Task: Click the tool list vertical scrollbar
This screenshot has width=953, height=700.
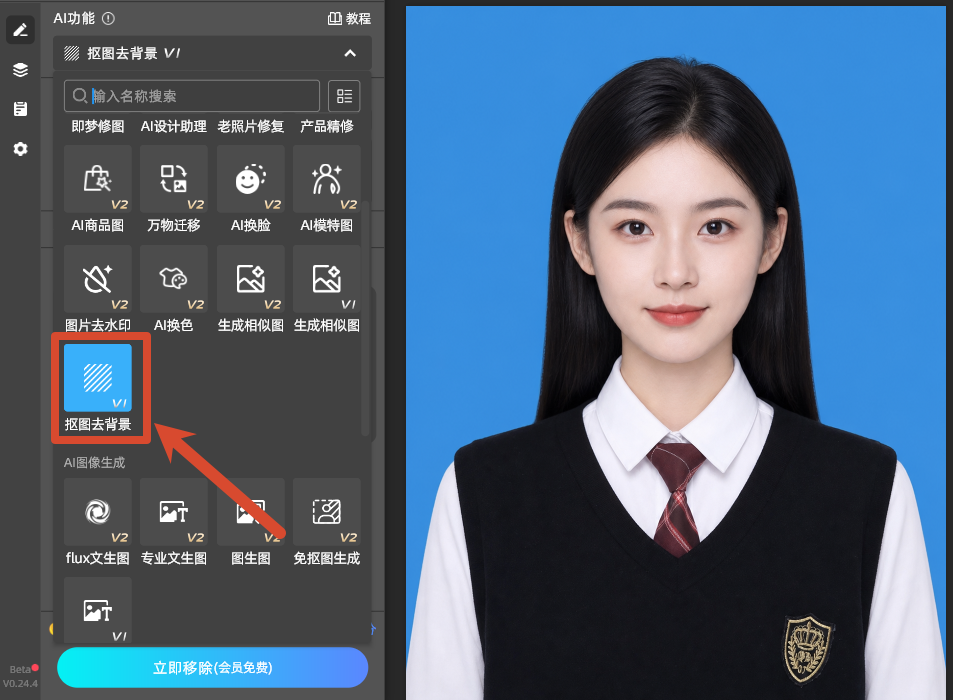Action: point(366,318)
